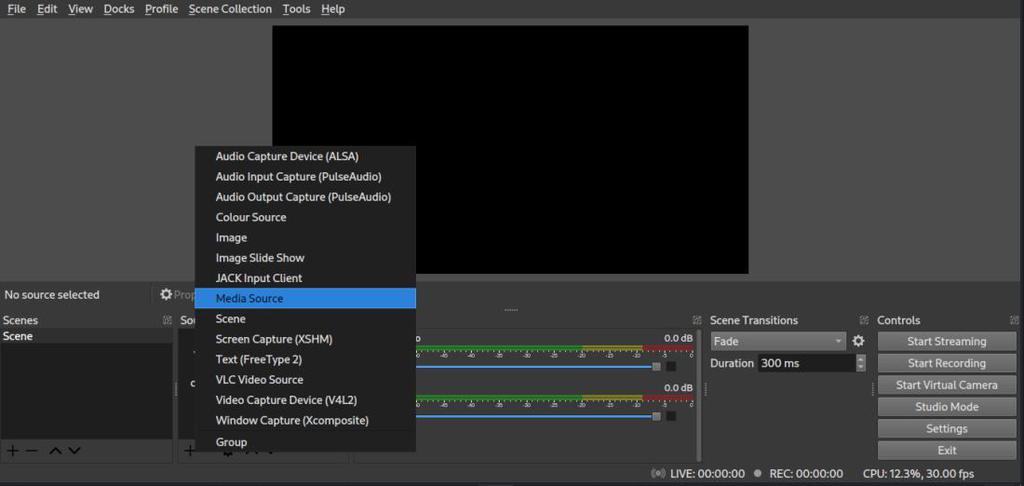Click the LIVE broadcast status icon
Viewport: 1024px width, 486px height.
(658, 474)
